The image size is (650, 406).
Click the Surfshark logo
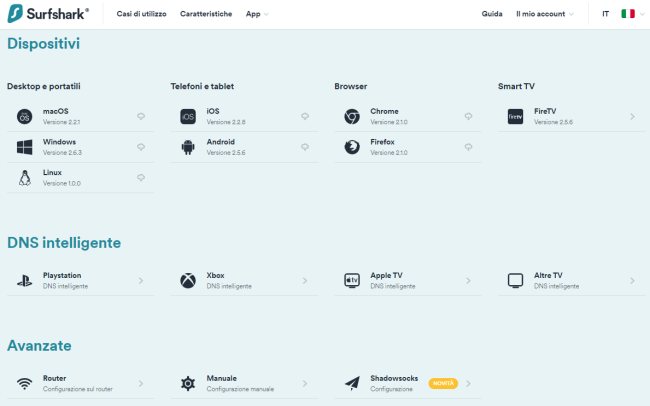pyautogui.click(x=48, y=14)
